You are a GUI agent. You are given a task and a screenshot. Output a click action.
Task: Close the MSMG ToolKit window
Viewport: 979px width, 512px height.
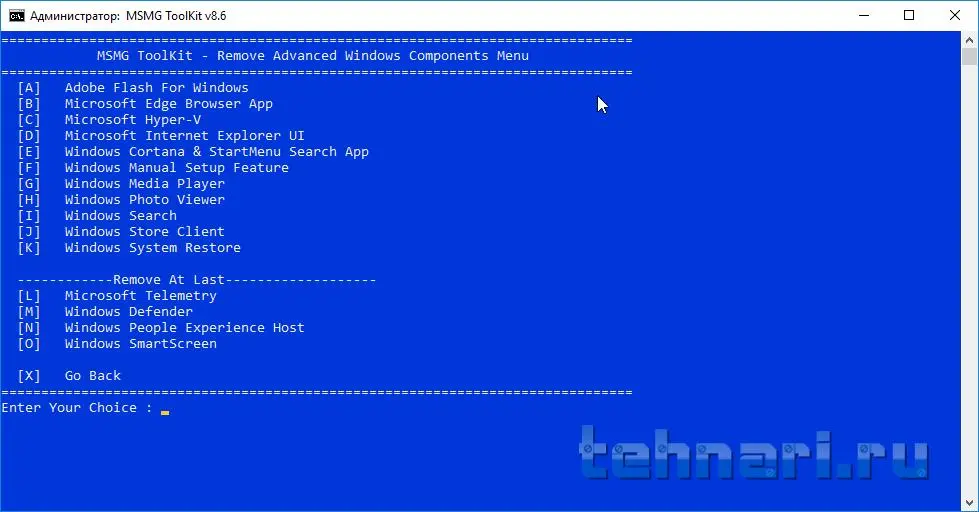pyautogui.click(x=955, y=16)
